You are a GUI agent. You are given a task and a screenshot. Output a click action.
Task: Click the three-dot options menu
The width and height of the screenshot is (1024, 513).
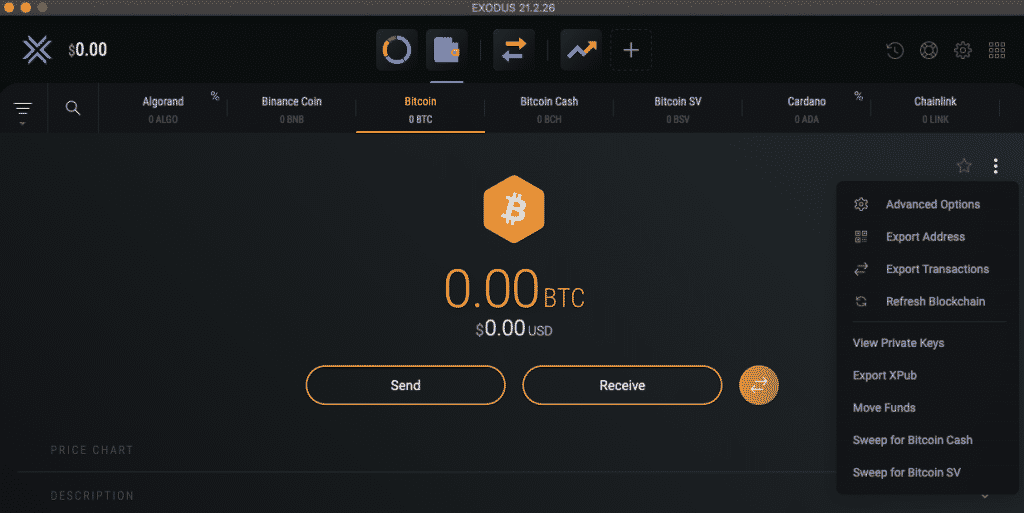coord(995,166)
